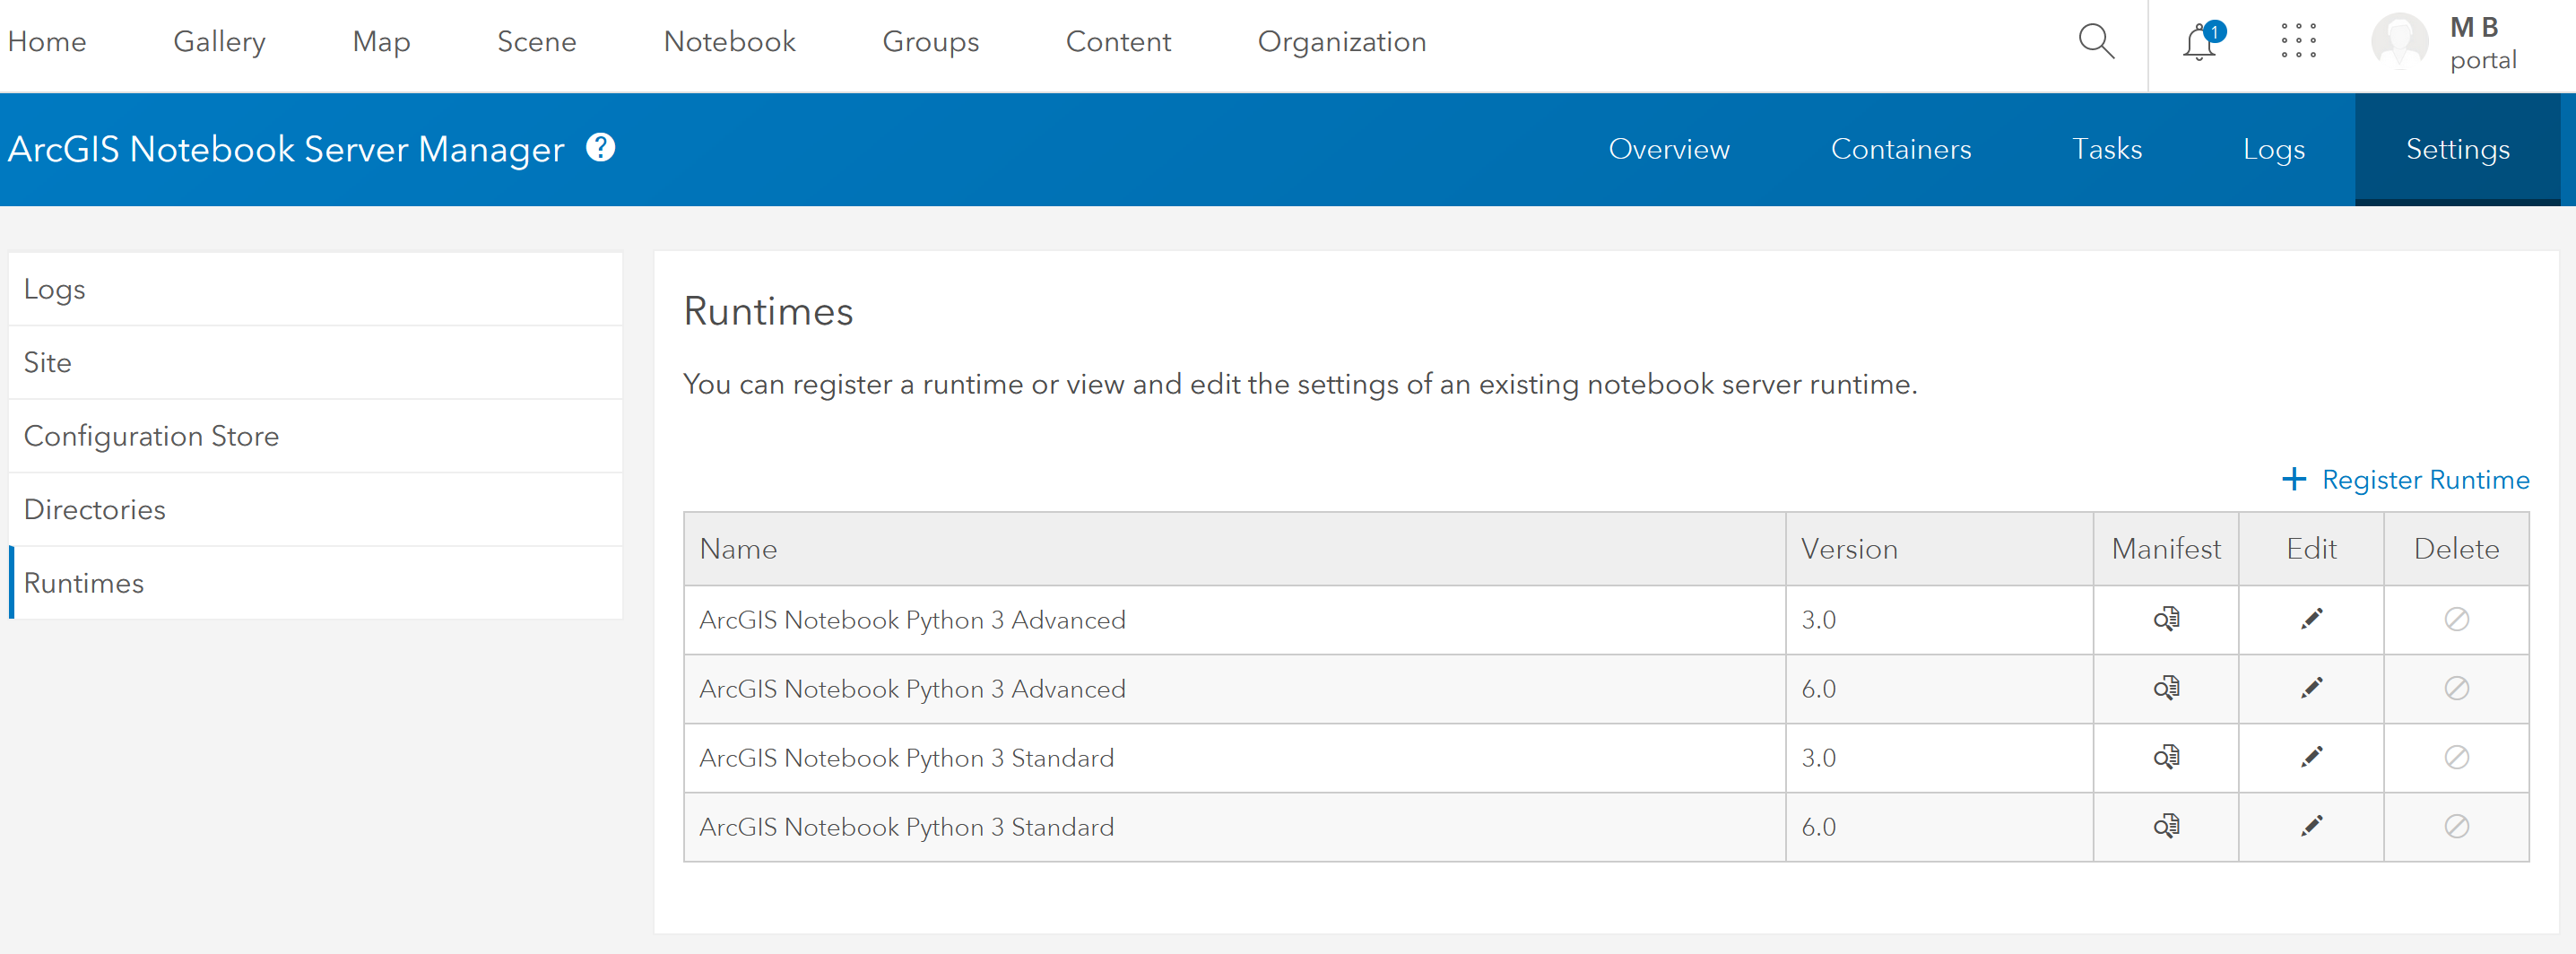This screenshot has height=954, width=2576.
Task: View manifest for Python 3 Advanced 6.0
Action: pyautogui.click(x=2166, y=689)
